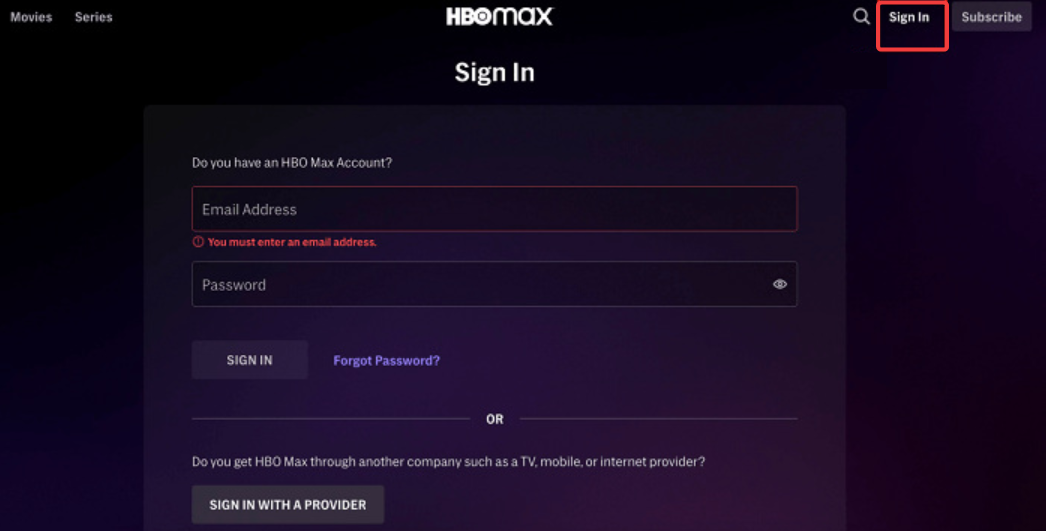The image size is (1046, 531).
Task: Open search with the magnifying glass icon
Action: pyautogui.click(x=861, y=17)
